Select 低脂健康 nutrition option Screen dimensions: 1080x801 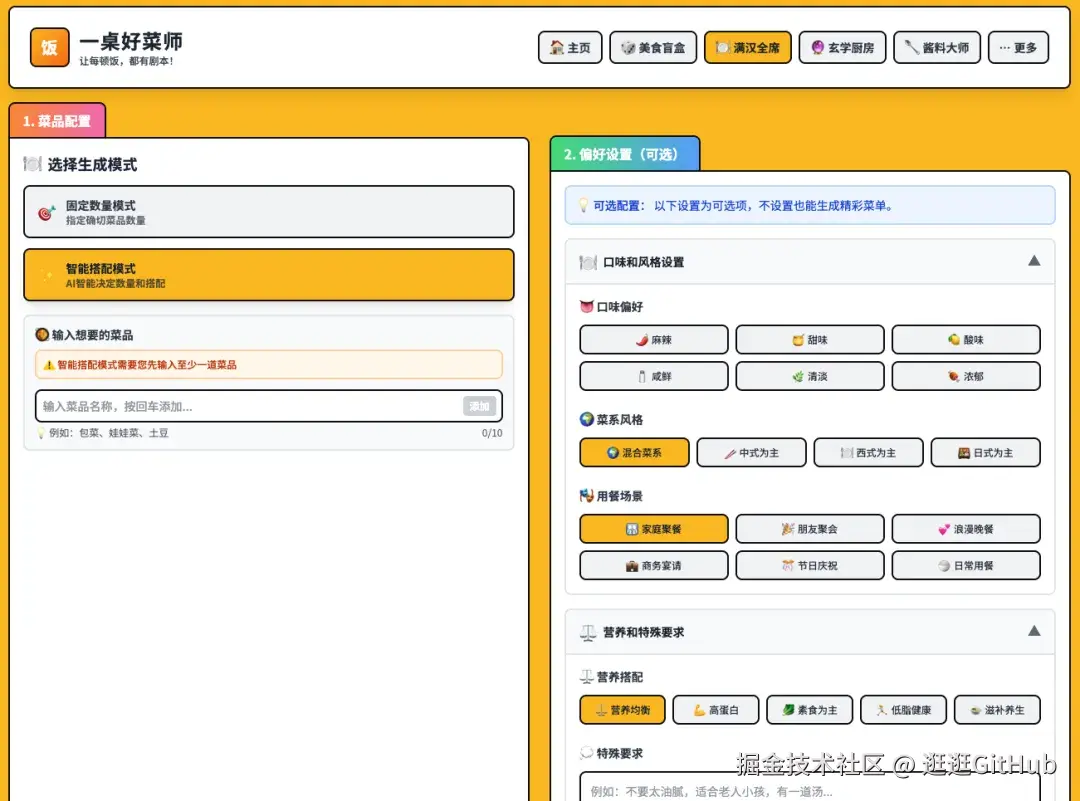coord(904,709)
